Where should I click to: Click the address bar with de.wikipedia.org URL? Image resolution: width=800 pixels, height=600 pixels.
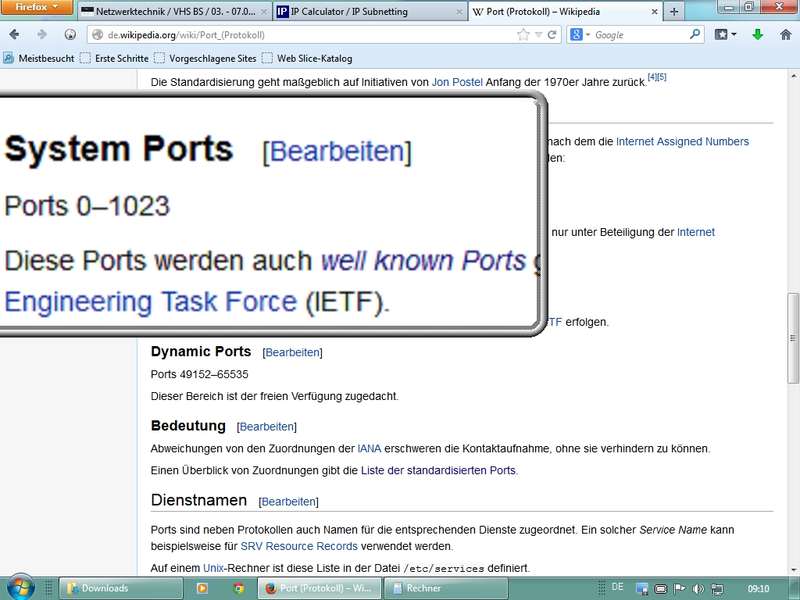point(306,35)
